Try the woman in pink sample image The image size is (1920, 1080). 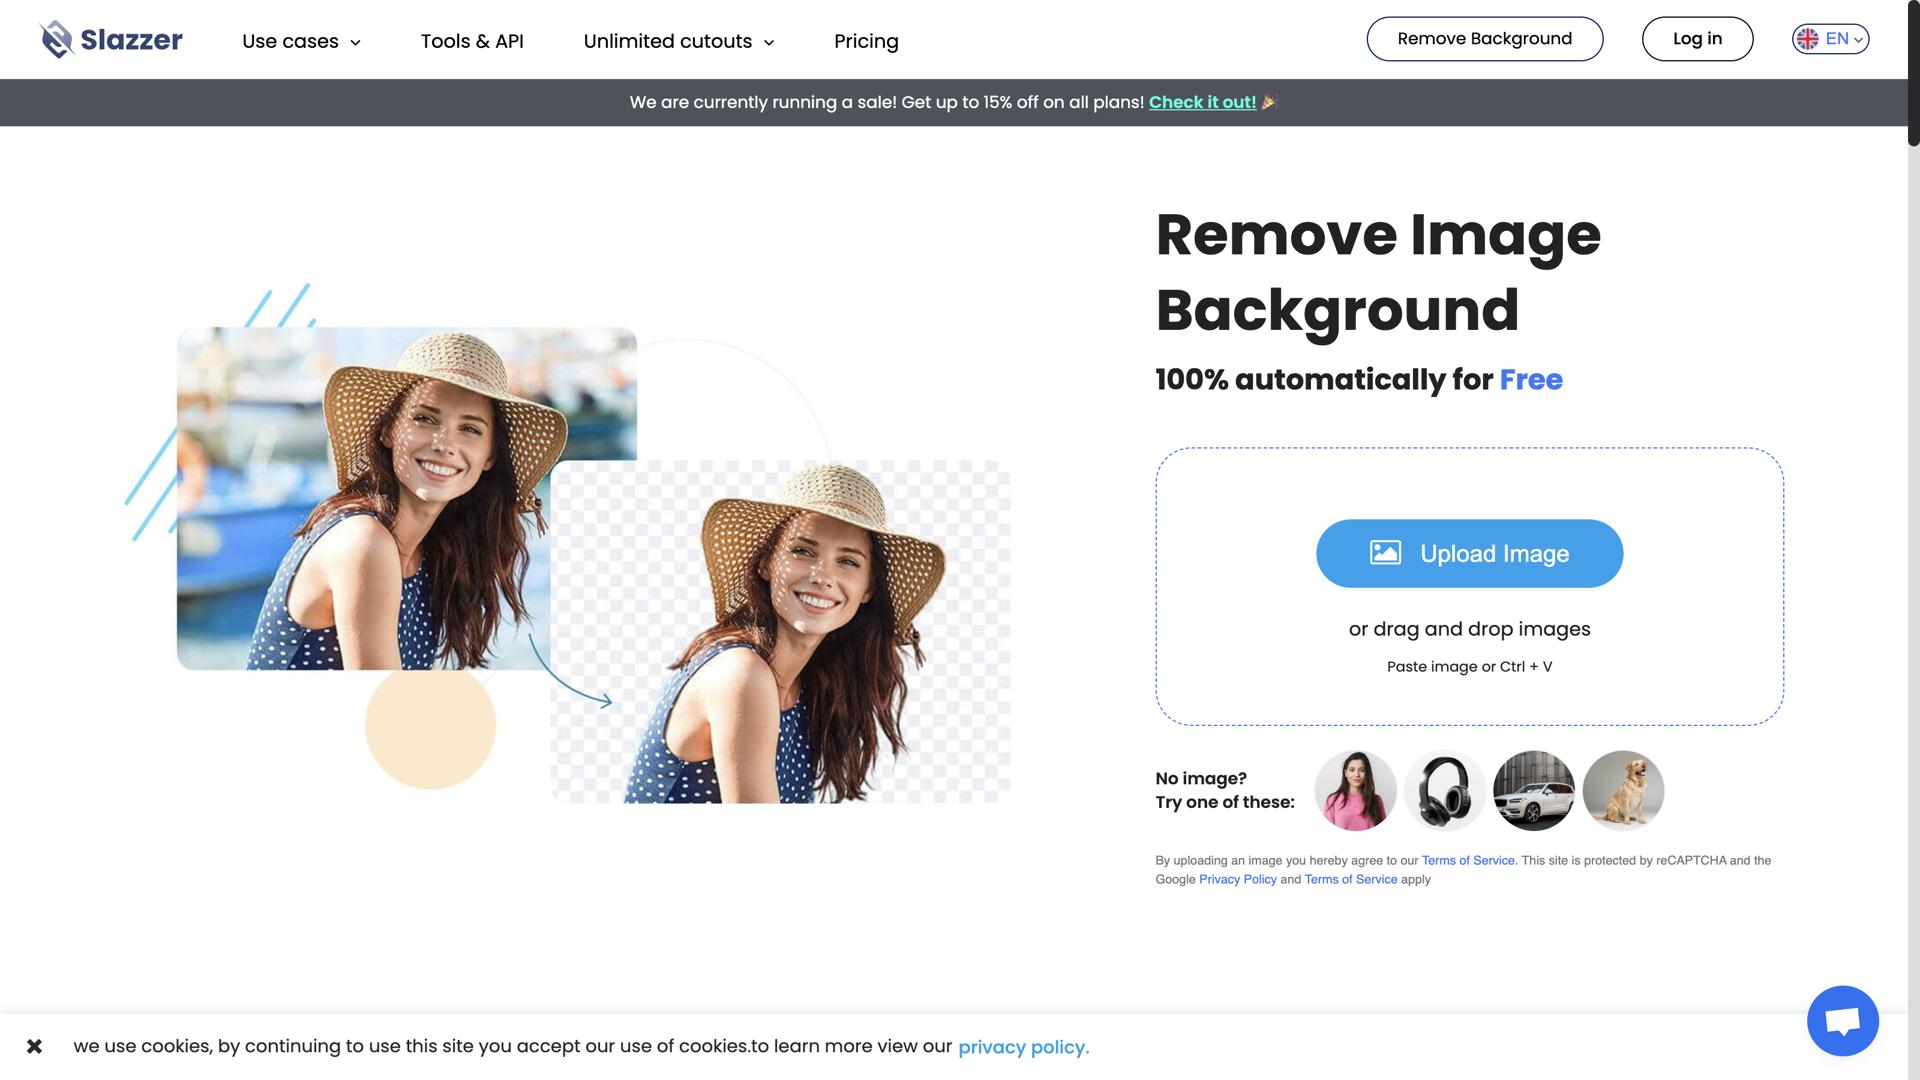click(1355, 790)
